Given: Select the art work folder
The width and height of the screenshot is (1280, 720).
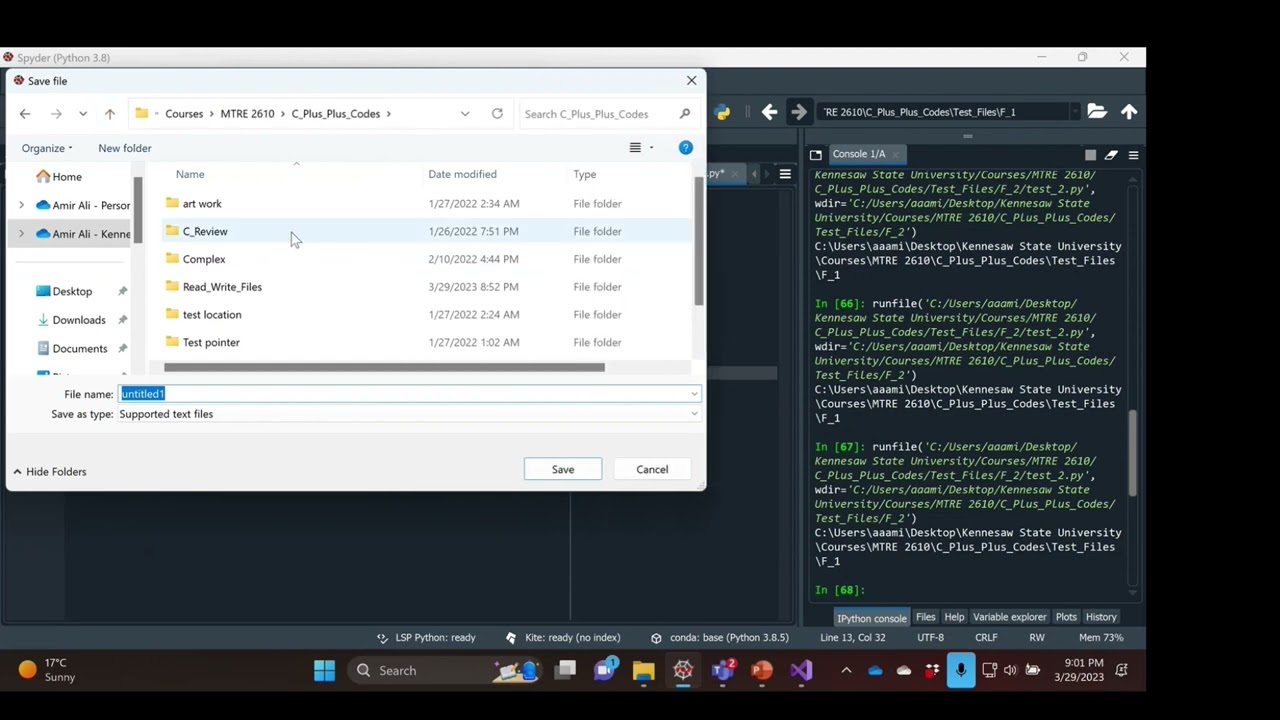Looking at the screenshot, I should [202, 204].
